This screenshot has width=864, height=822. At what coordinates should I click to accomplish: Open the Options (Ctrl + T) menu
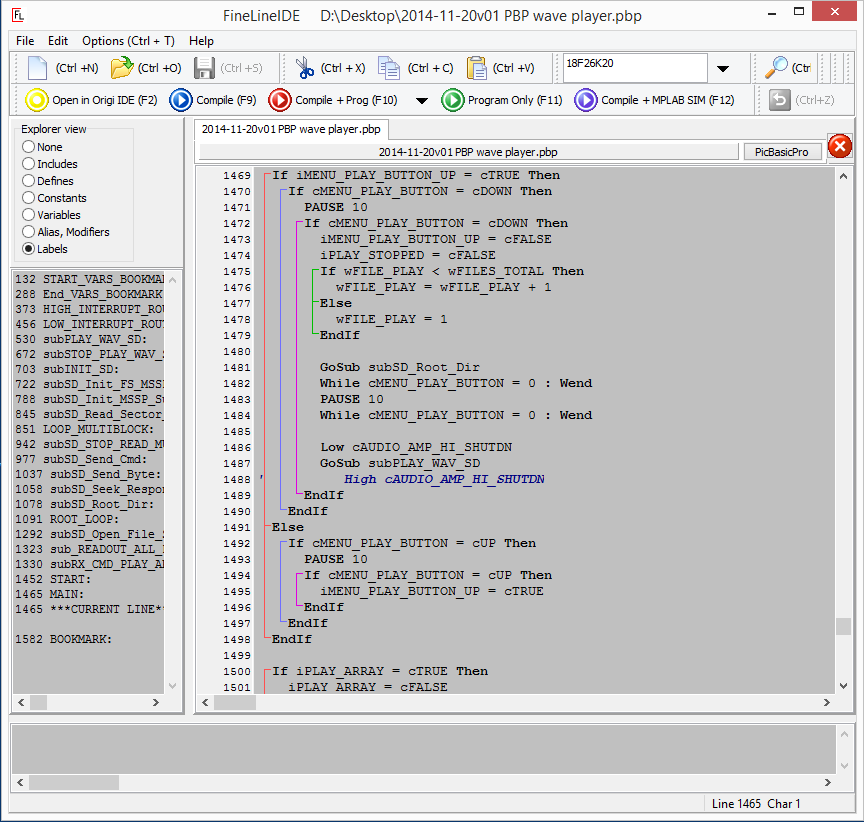pos(128,41)
